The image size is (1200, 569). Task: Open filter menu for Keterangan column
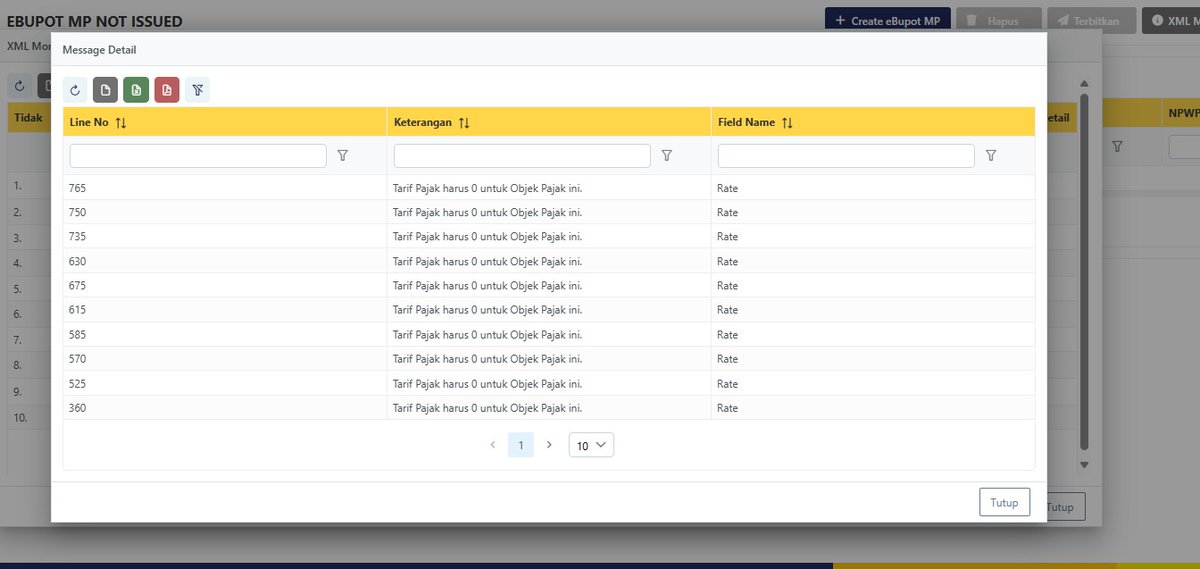667,156
